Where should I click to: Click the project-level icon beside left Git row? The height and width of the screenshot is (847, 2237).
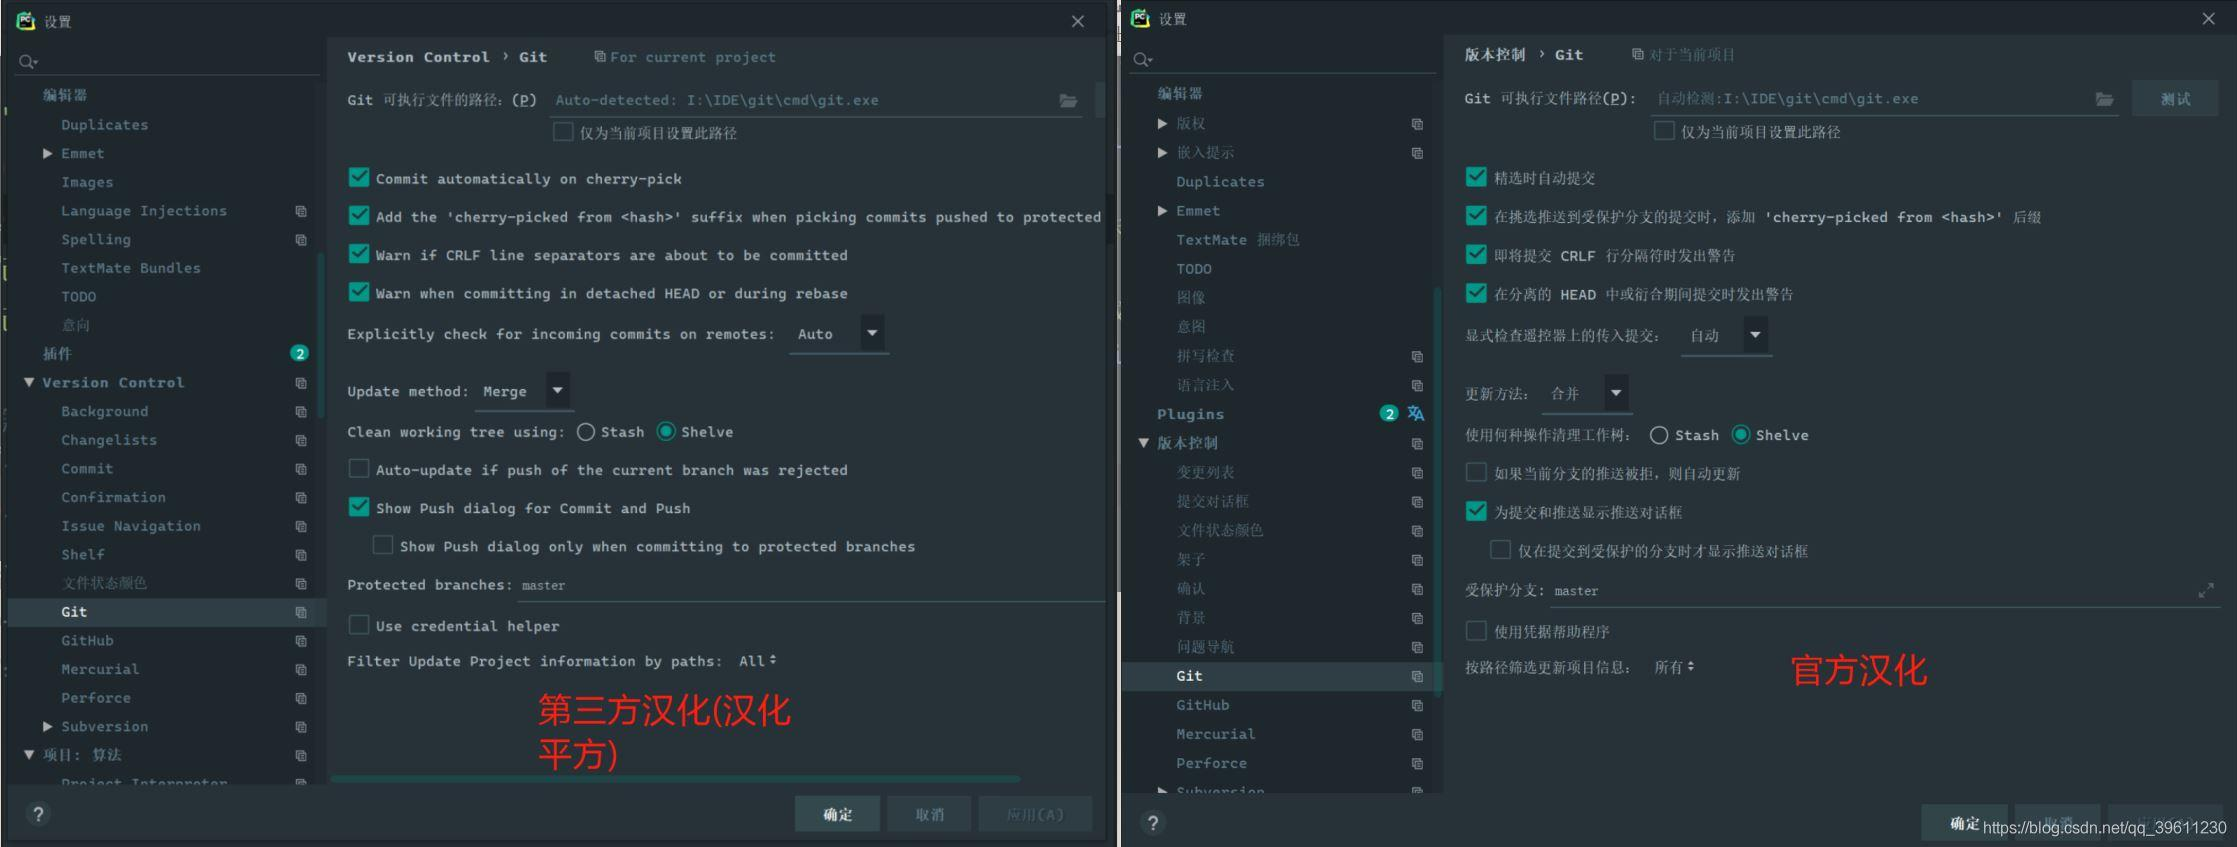(x=301, y=612)
